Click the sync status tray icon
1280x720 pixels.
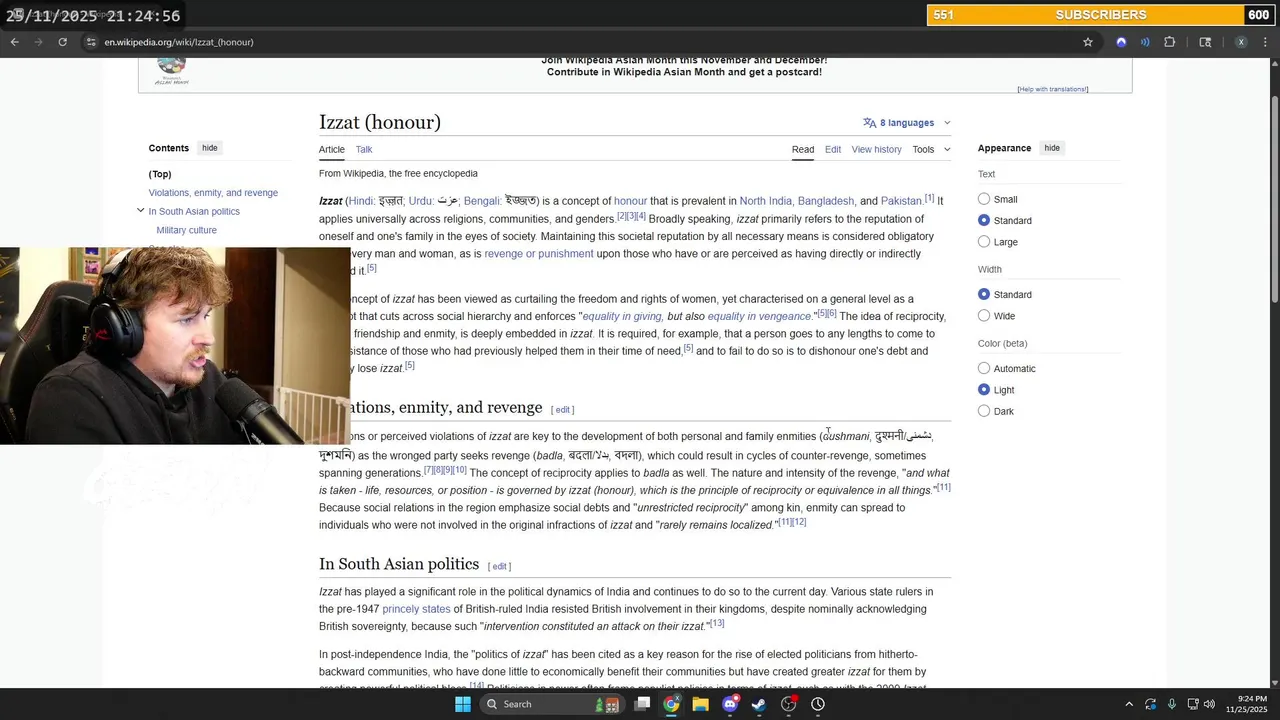pyautogui.click(x=1151, y=704)
